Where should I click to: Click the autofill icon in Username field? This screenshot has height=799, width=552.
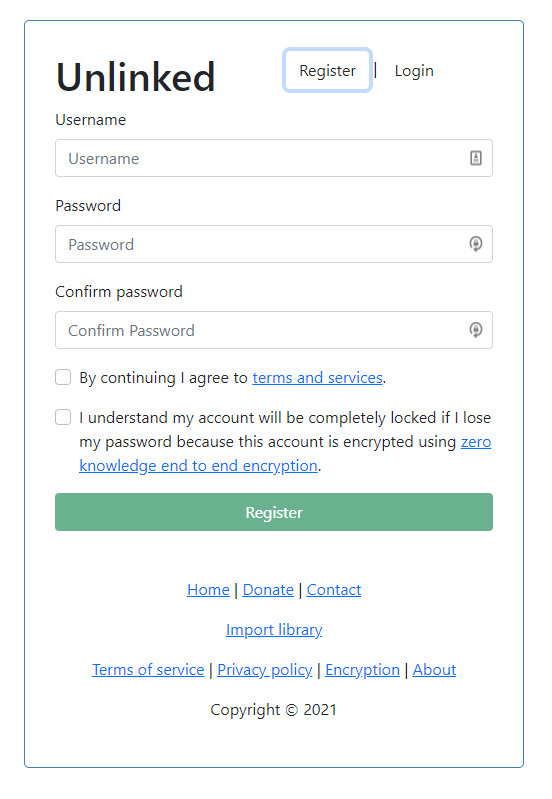[476, 158]
